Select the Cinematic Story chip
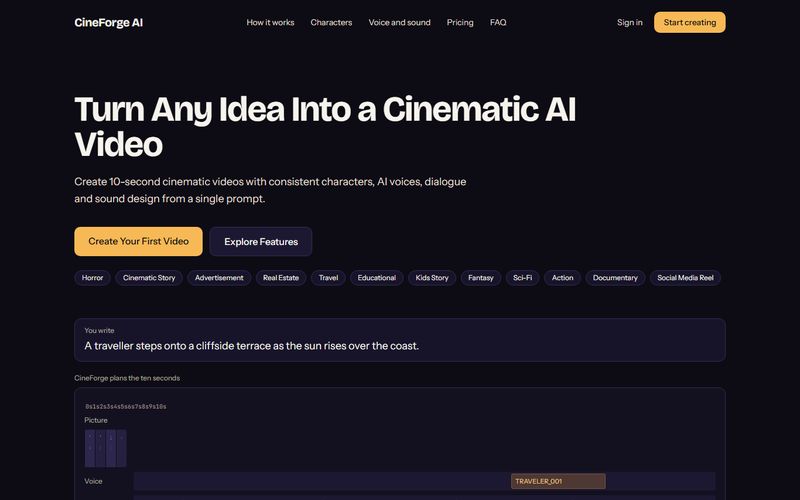 (149, 278)
